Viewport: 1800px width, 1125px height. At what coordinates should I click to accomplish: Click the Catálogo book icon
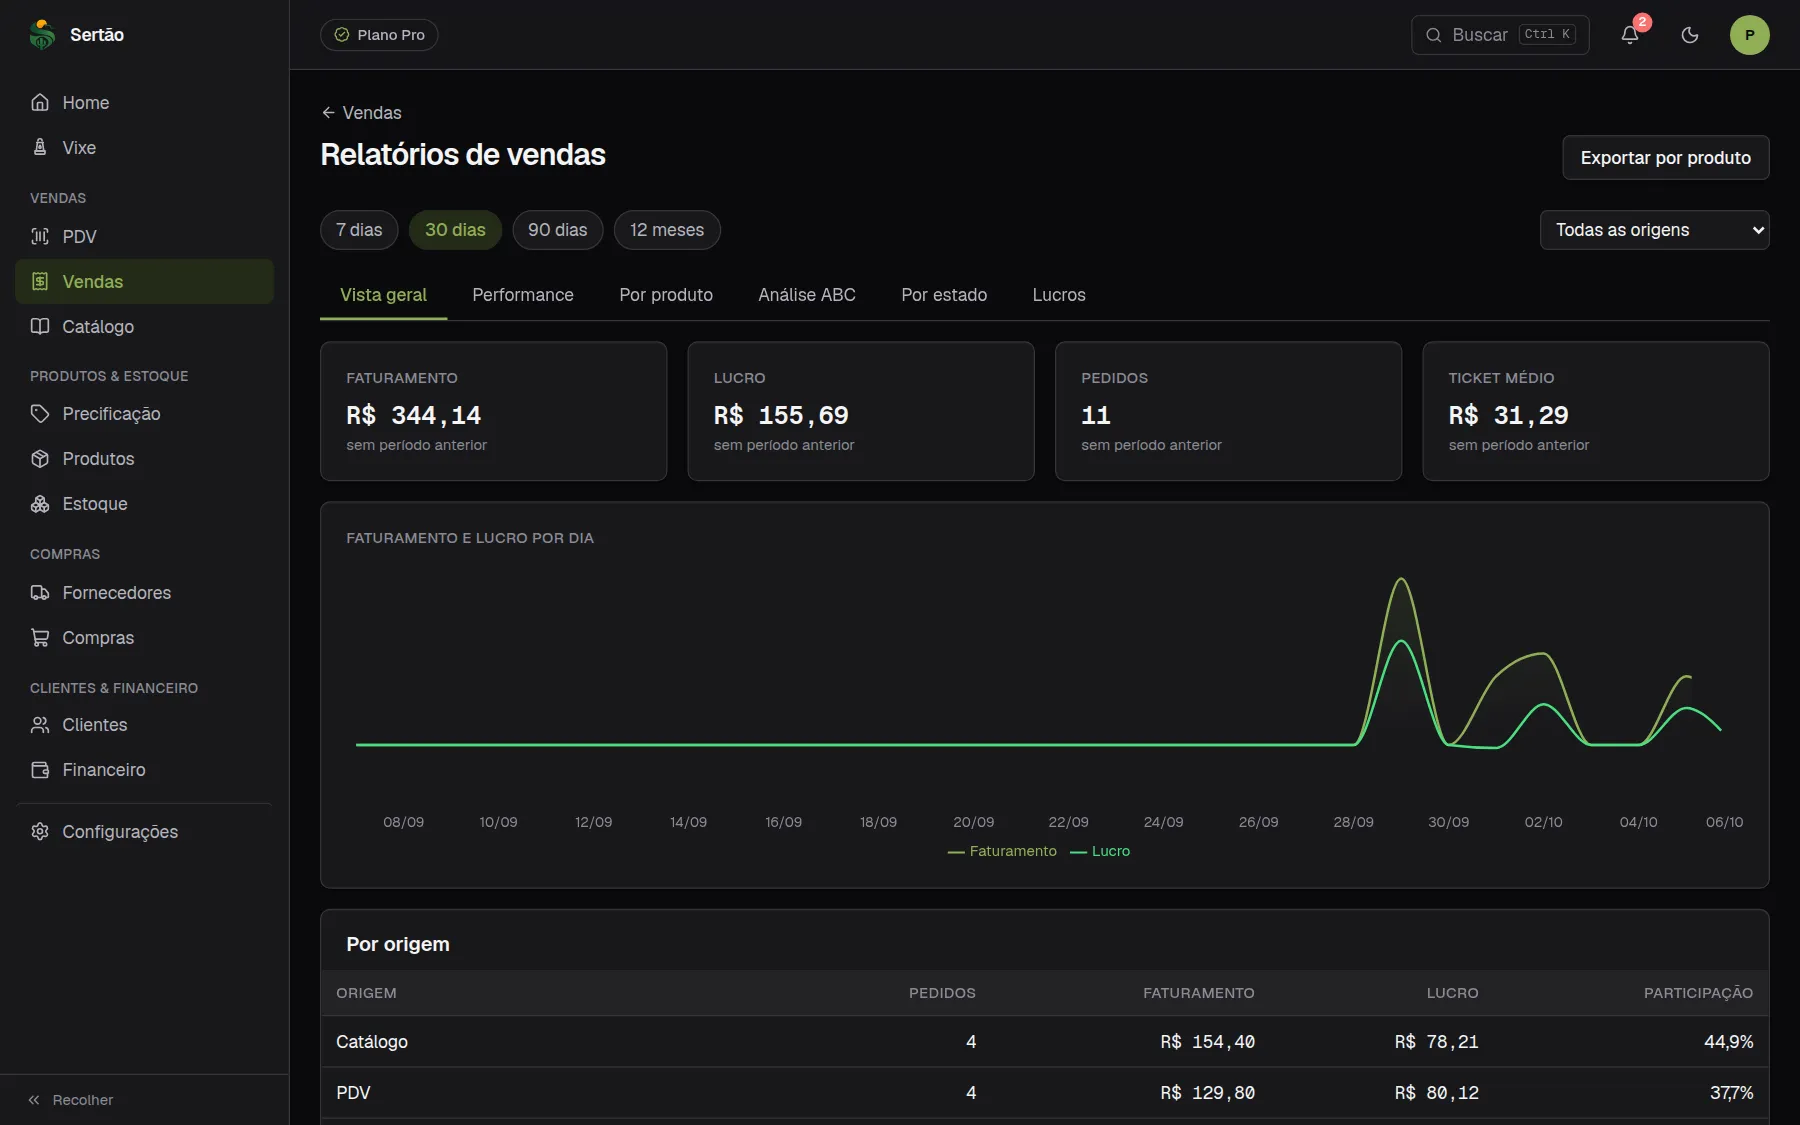point(40,326)
